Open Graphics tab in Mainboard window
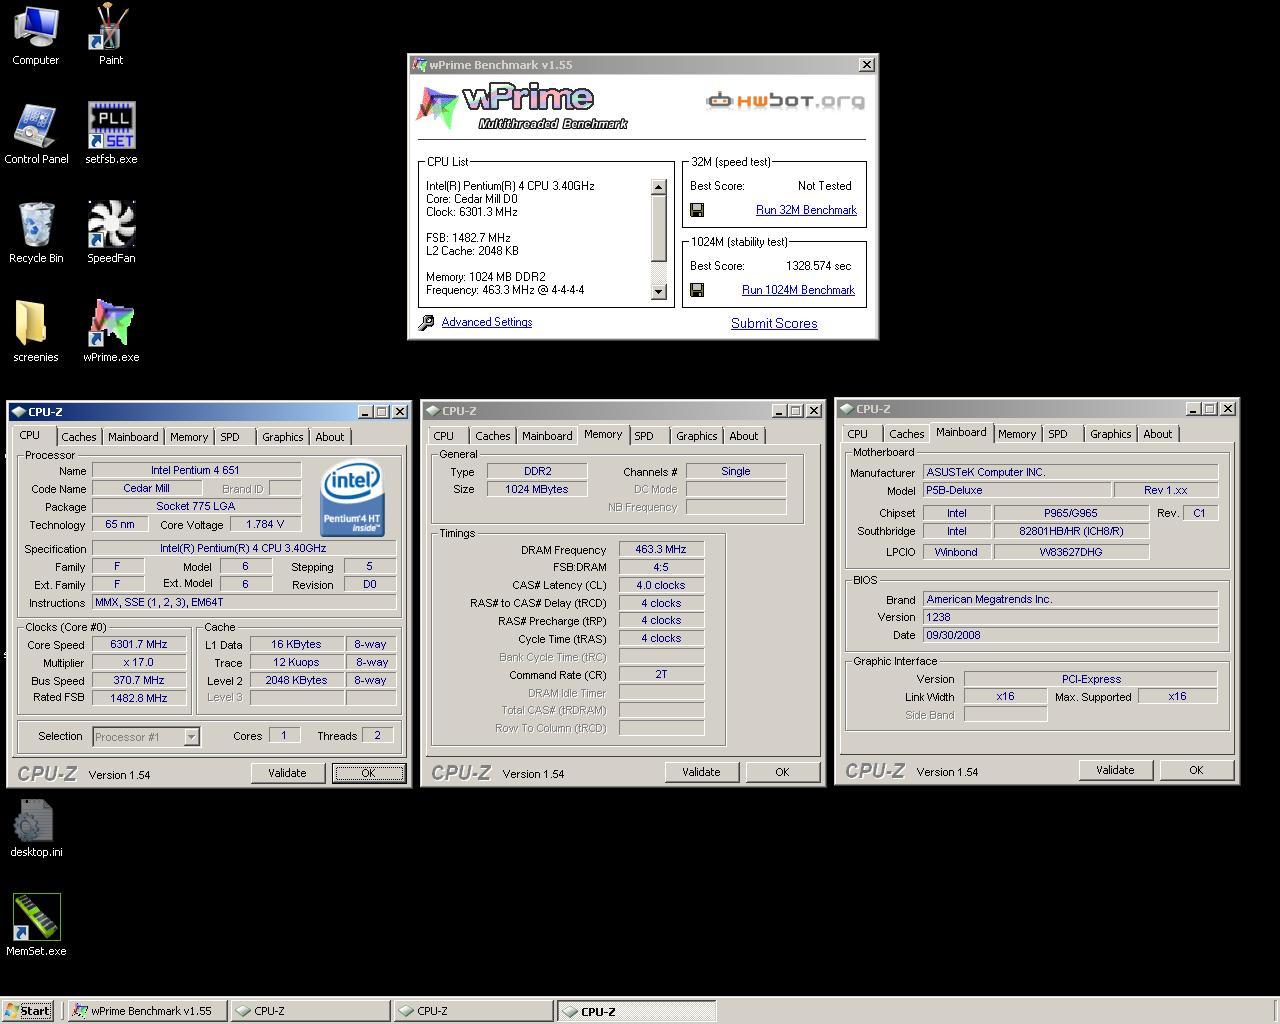The height and width of the screenshot is (1024, 1280). coord(1110,434)
